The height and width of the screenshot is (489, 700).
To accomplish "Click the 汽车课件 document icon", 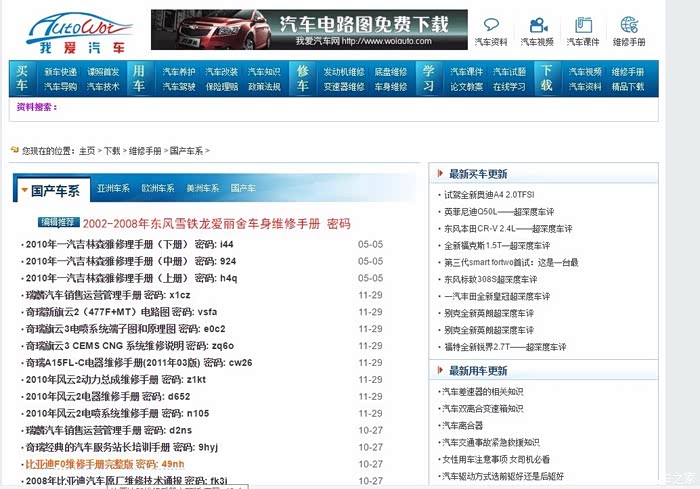I will pyautogui.click(x=584, y=26).
